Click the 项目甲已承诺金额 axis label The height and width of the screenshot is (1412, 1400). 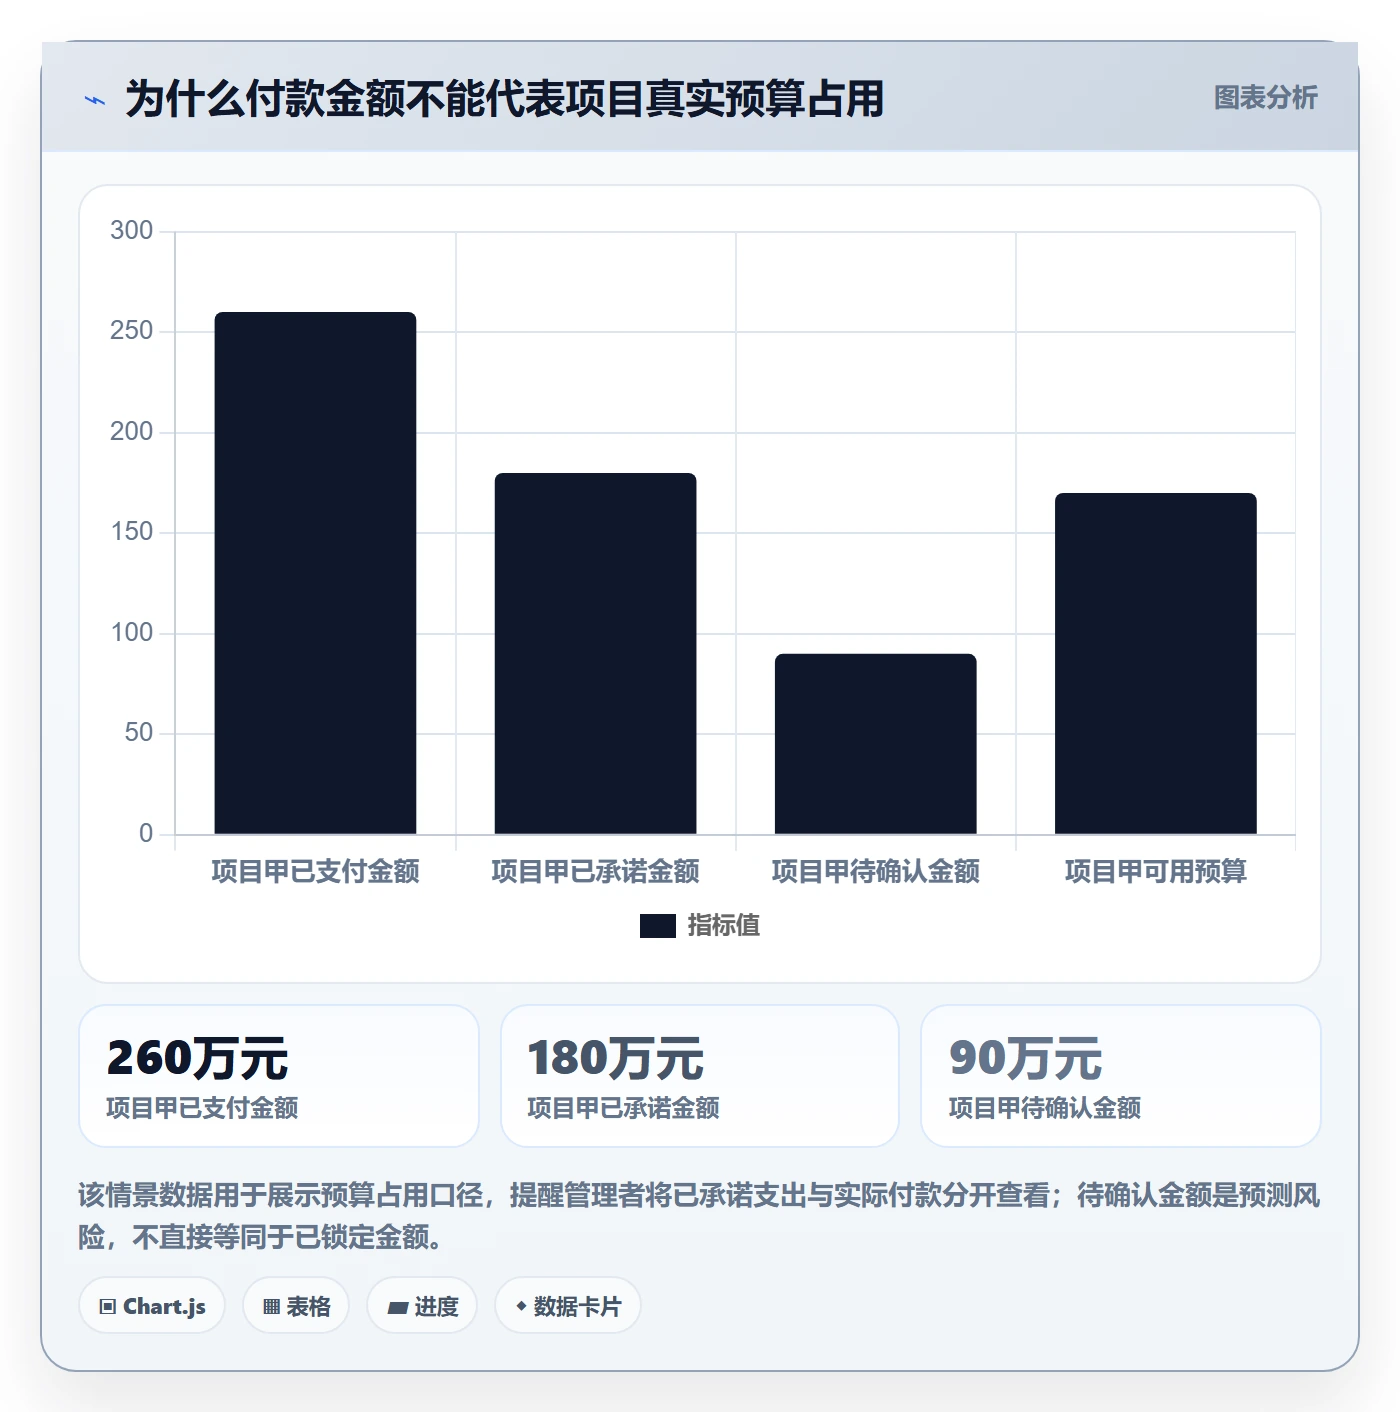[x=595, y=872]
